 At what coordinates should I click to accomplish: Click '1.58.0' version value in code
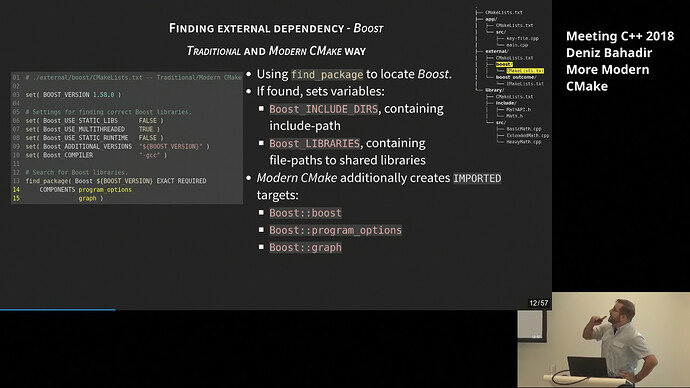pos(103,95)
